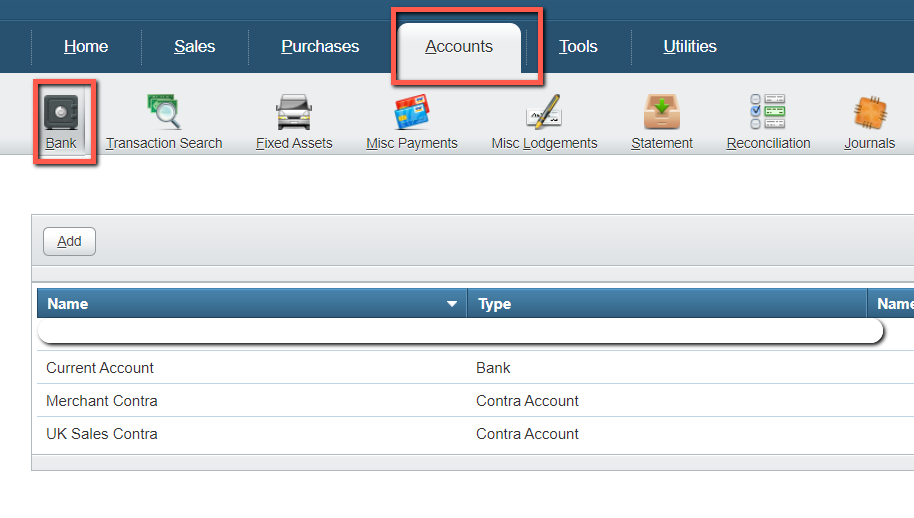Open the Utilities tab
The width and height of the screenshot is (914, 518).
[690, 47]
